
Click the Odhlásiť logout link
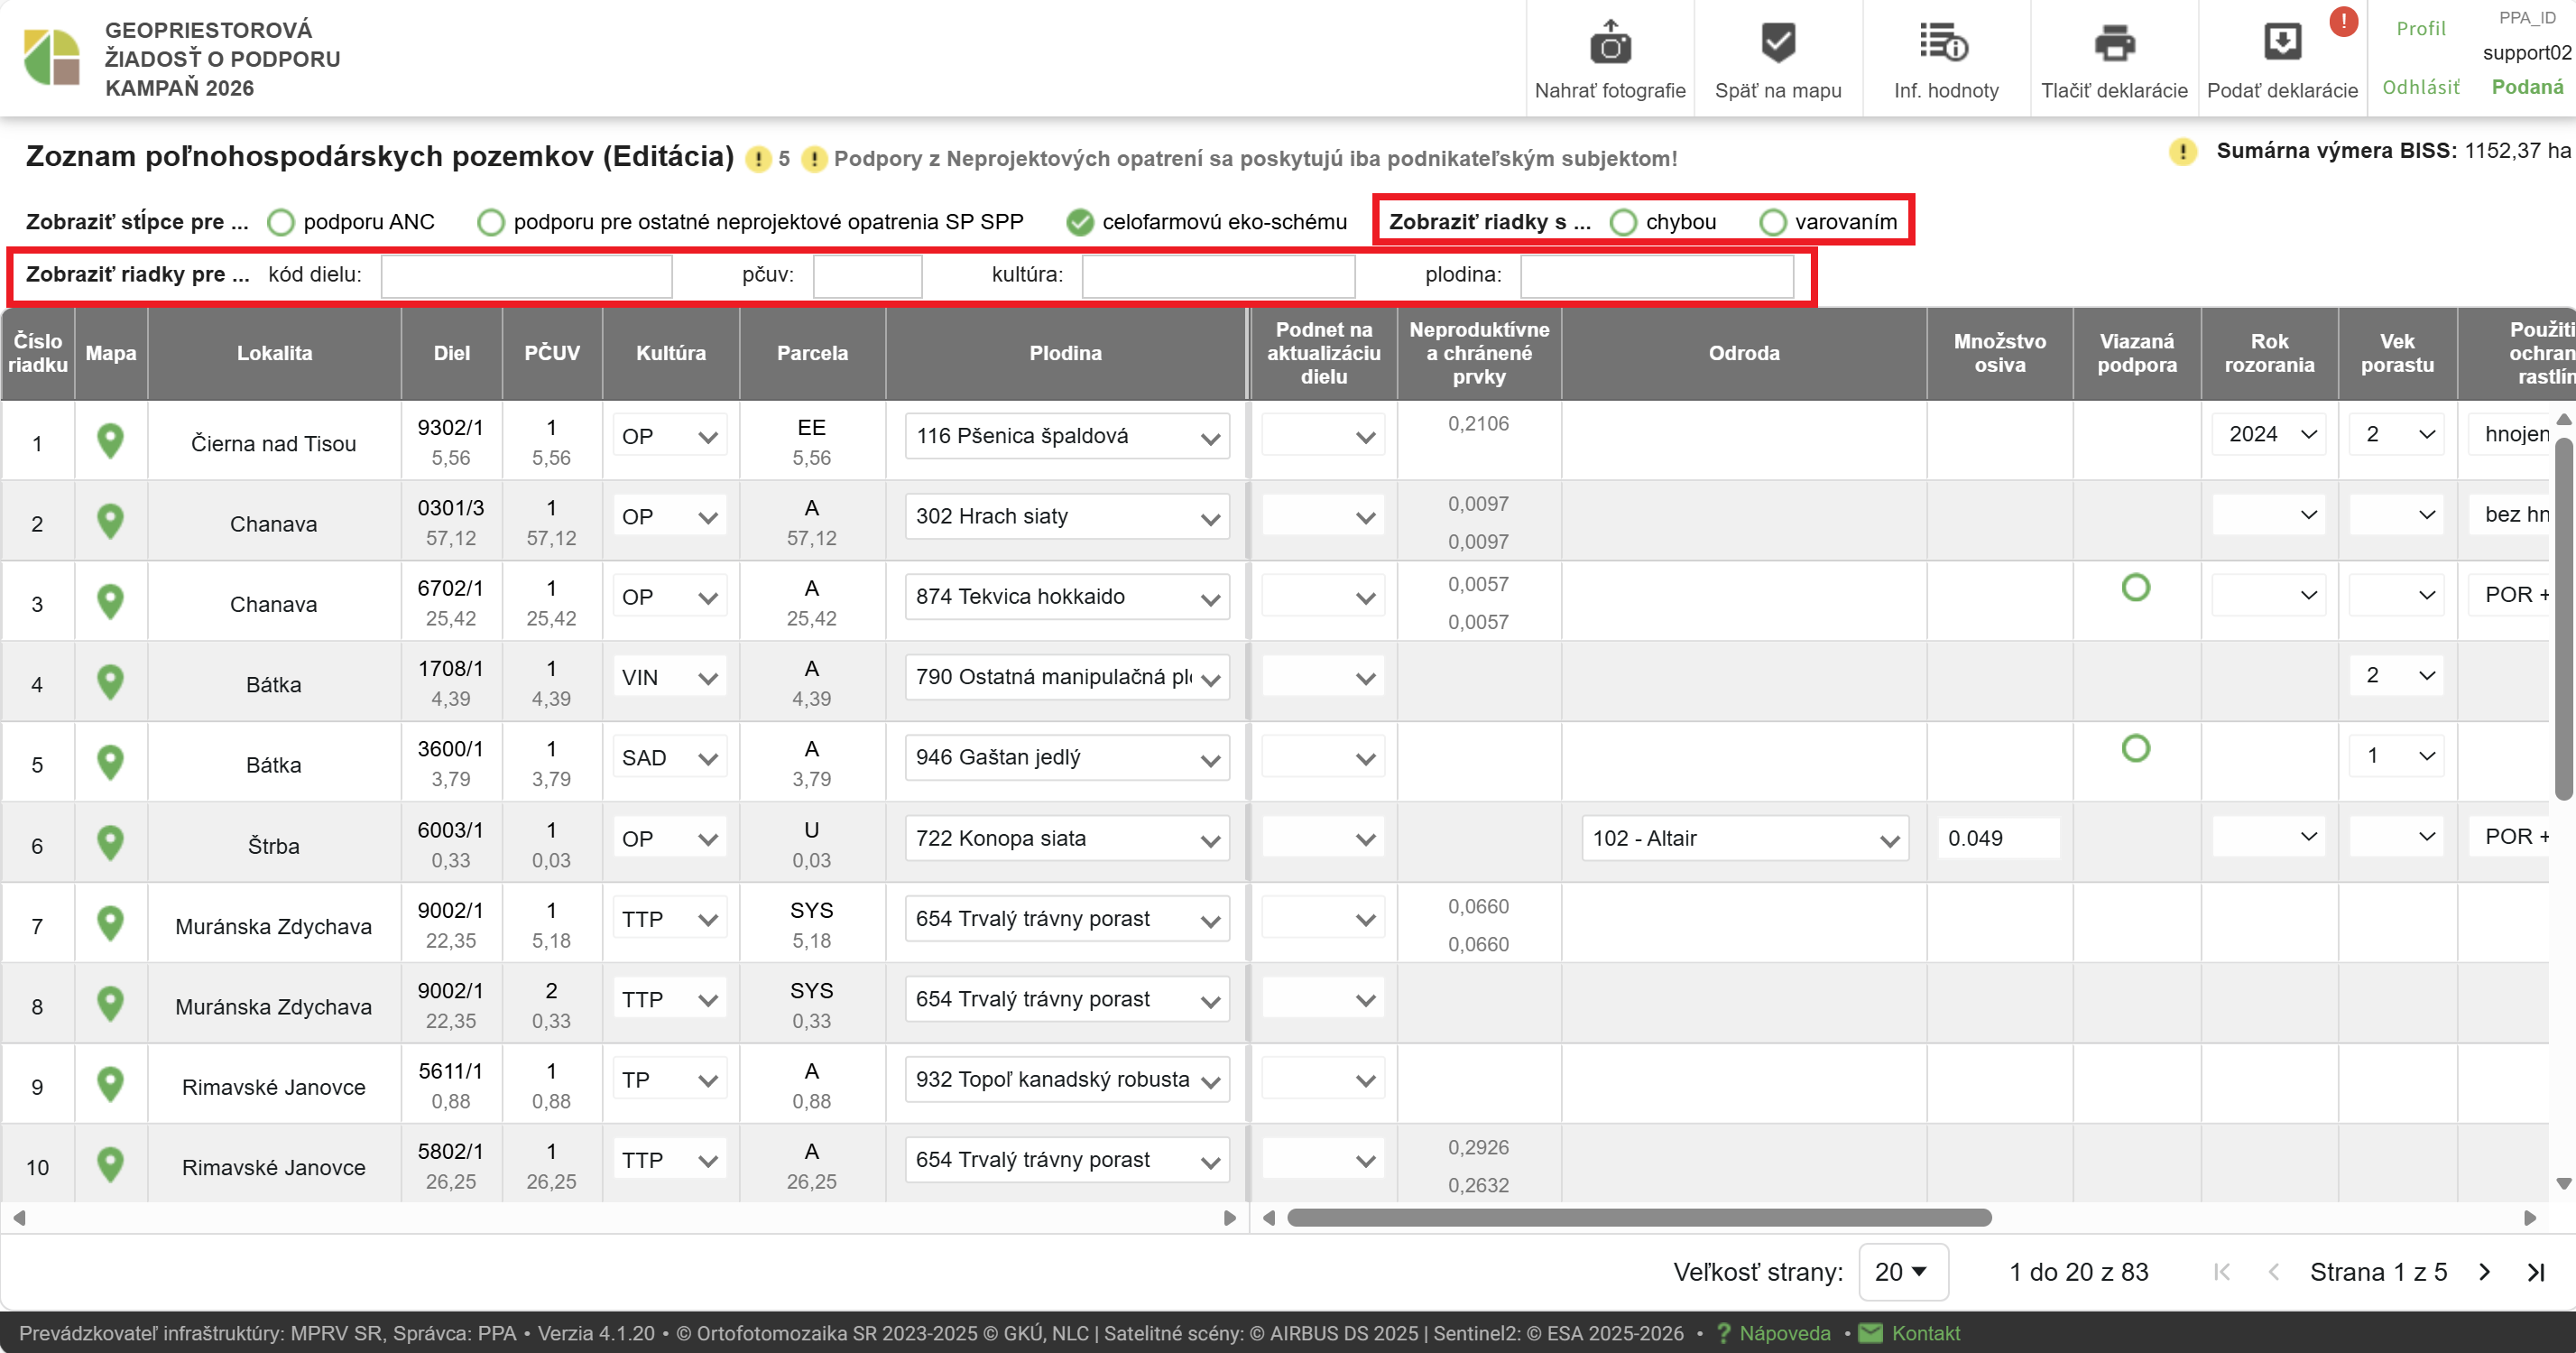point(2420,87)
